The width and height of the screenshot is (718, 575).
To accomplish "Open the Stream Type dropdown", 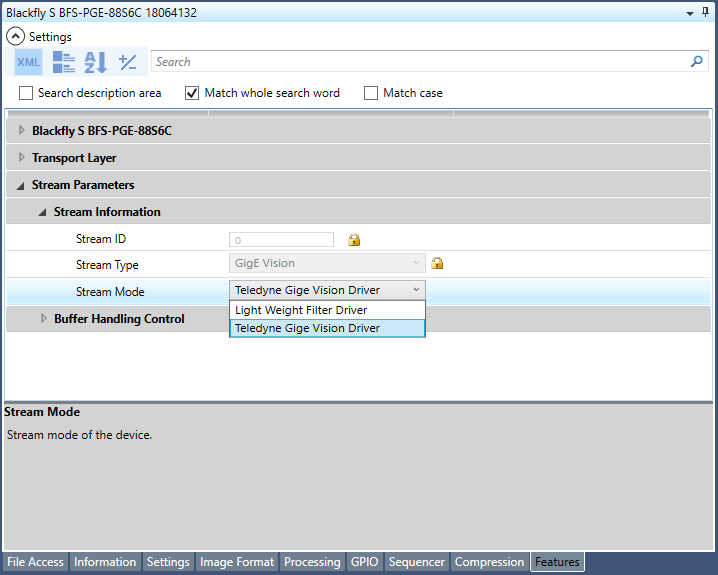I will tap(327, 263).
